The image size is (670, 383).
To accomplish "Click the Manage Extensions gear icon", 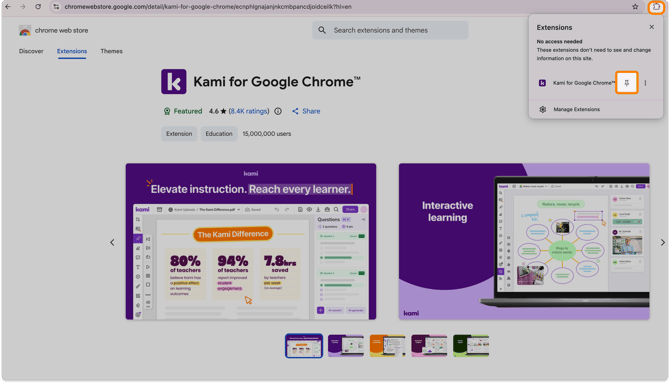I will click(x=542, y=109).
